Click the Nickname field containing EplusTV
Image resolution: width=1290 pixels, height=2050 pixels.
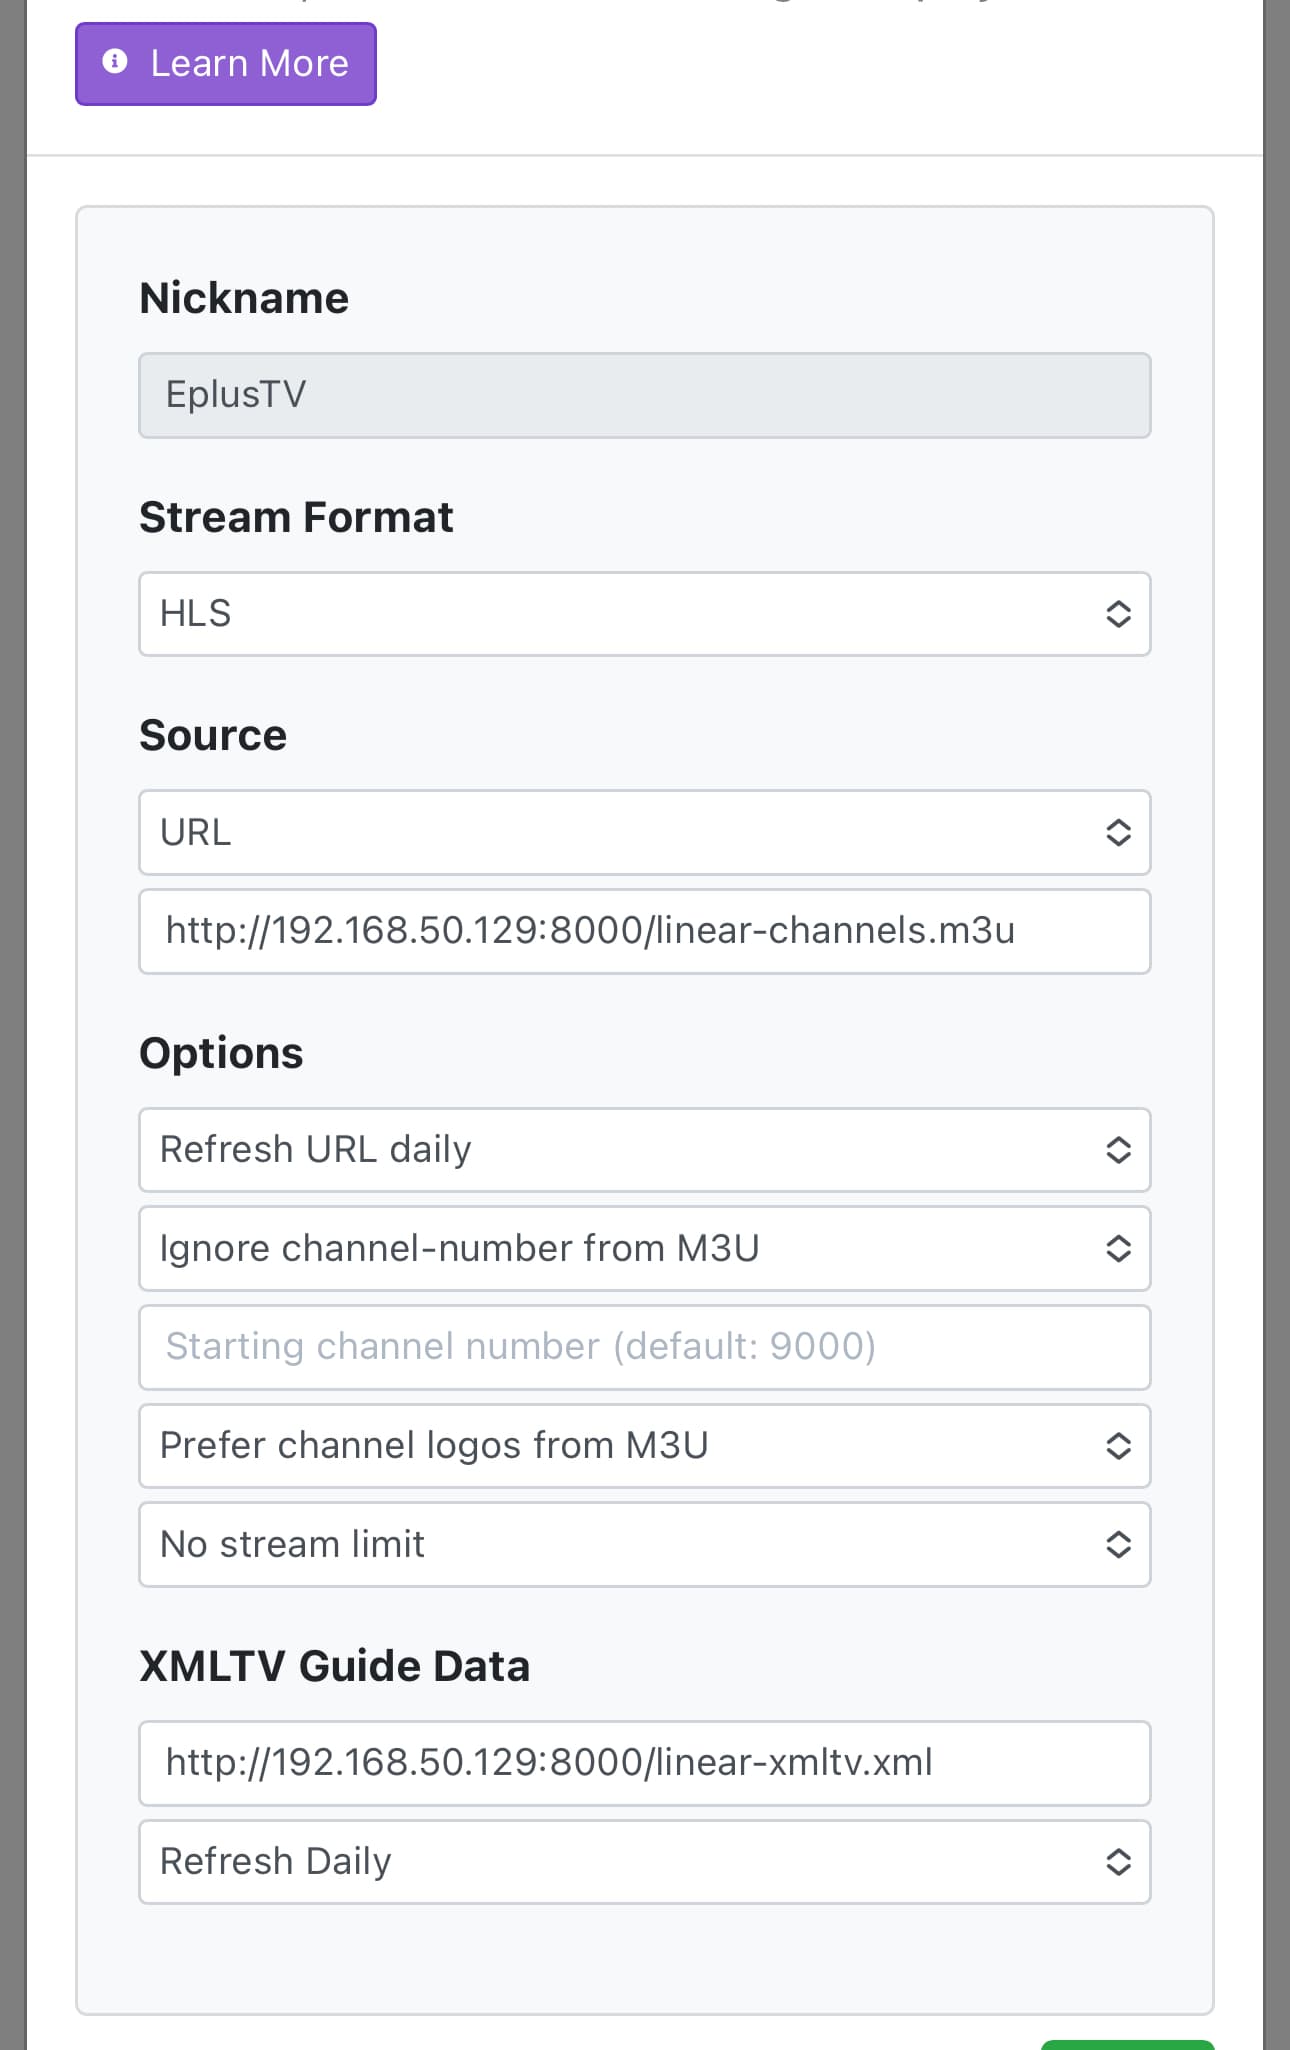644,395
